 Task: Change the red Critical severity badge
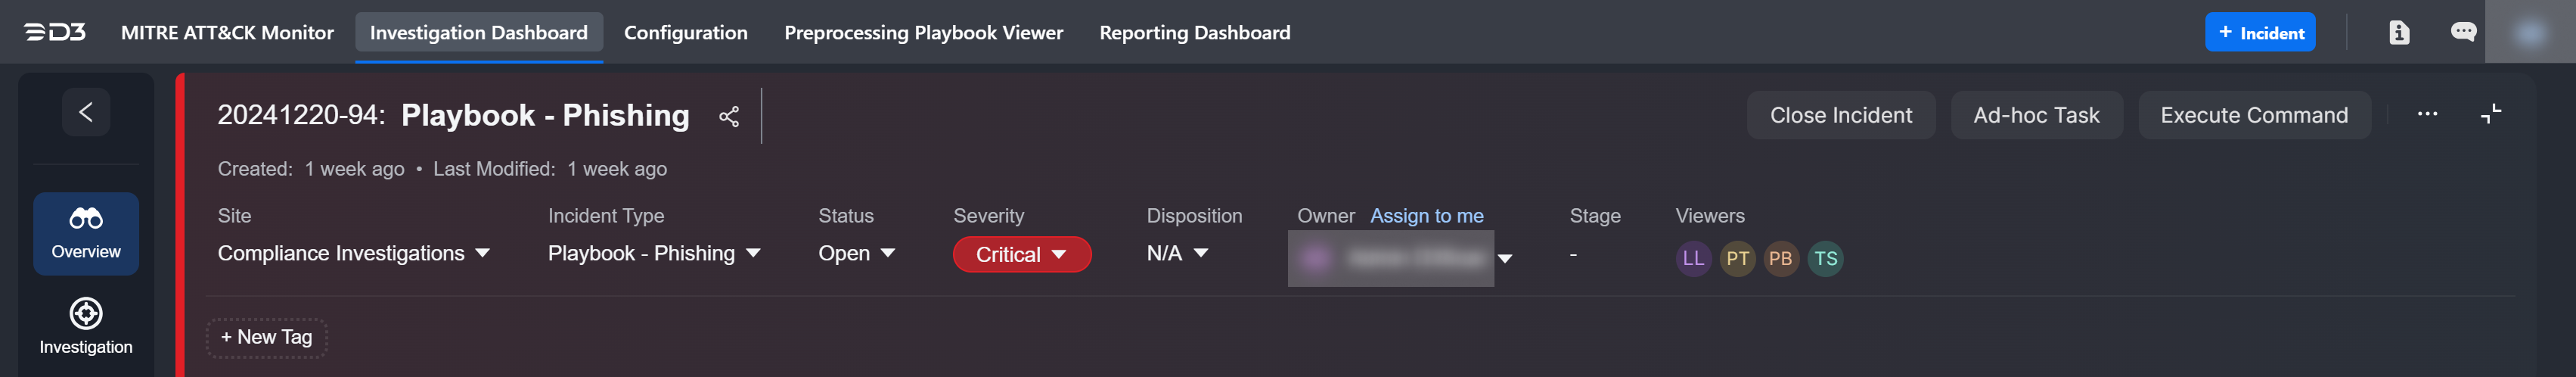(1021, 255)
